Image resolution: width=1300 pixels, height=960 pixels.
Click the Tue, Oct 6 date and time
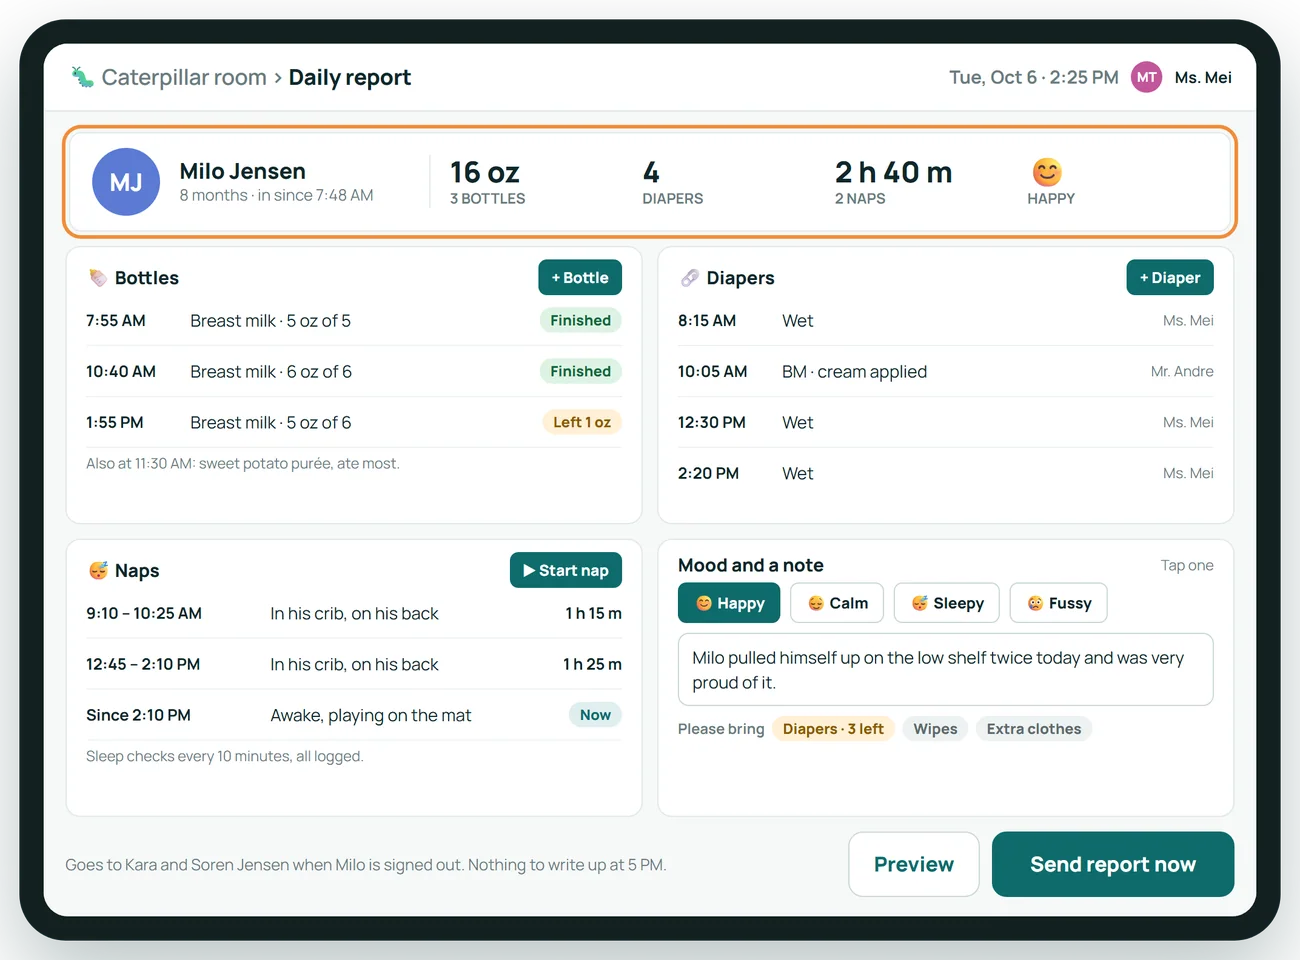(x=1034, y=77)
